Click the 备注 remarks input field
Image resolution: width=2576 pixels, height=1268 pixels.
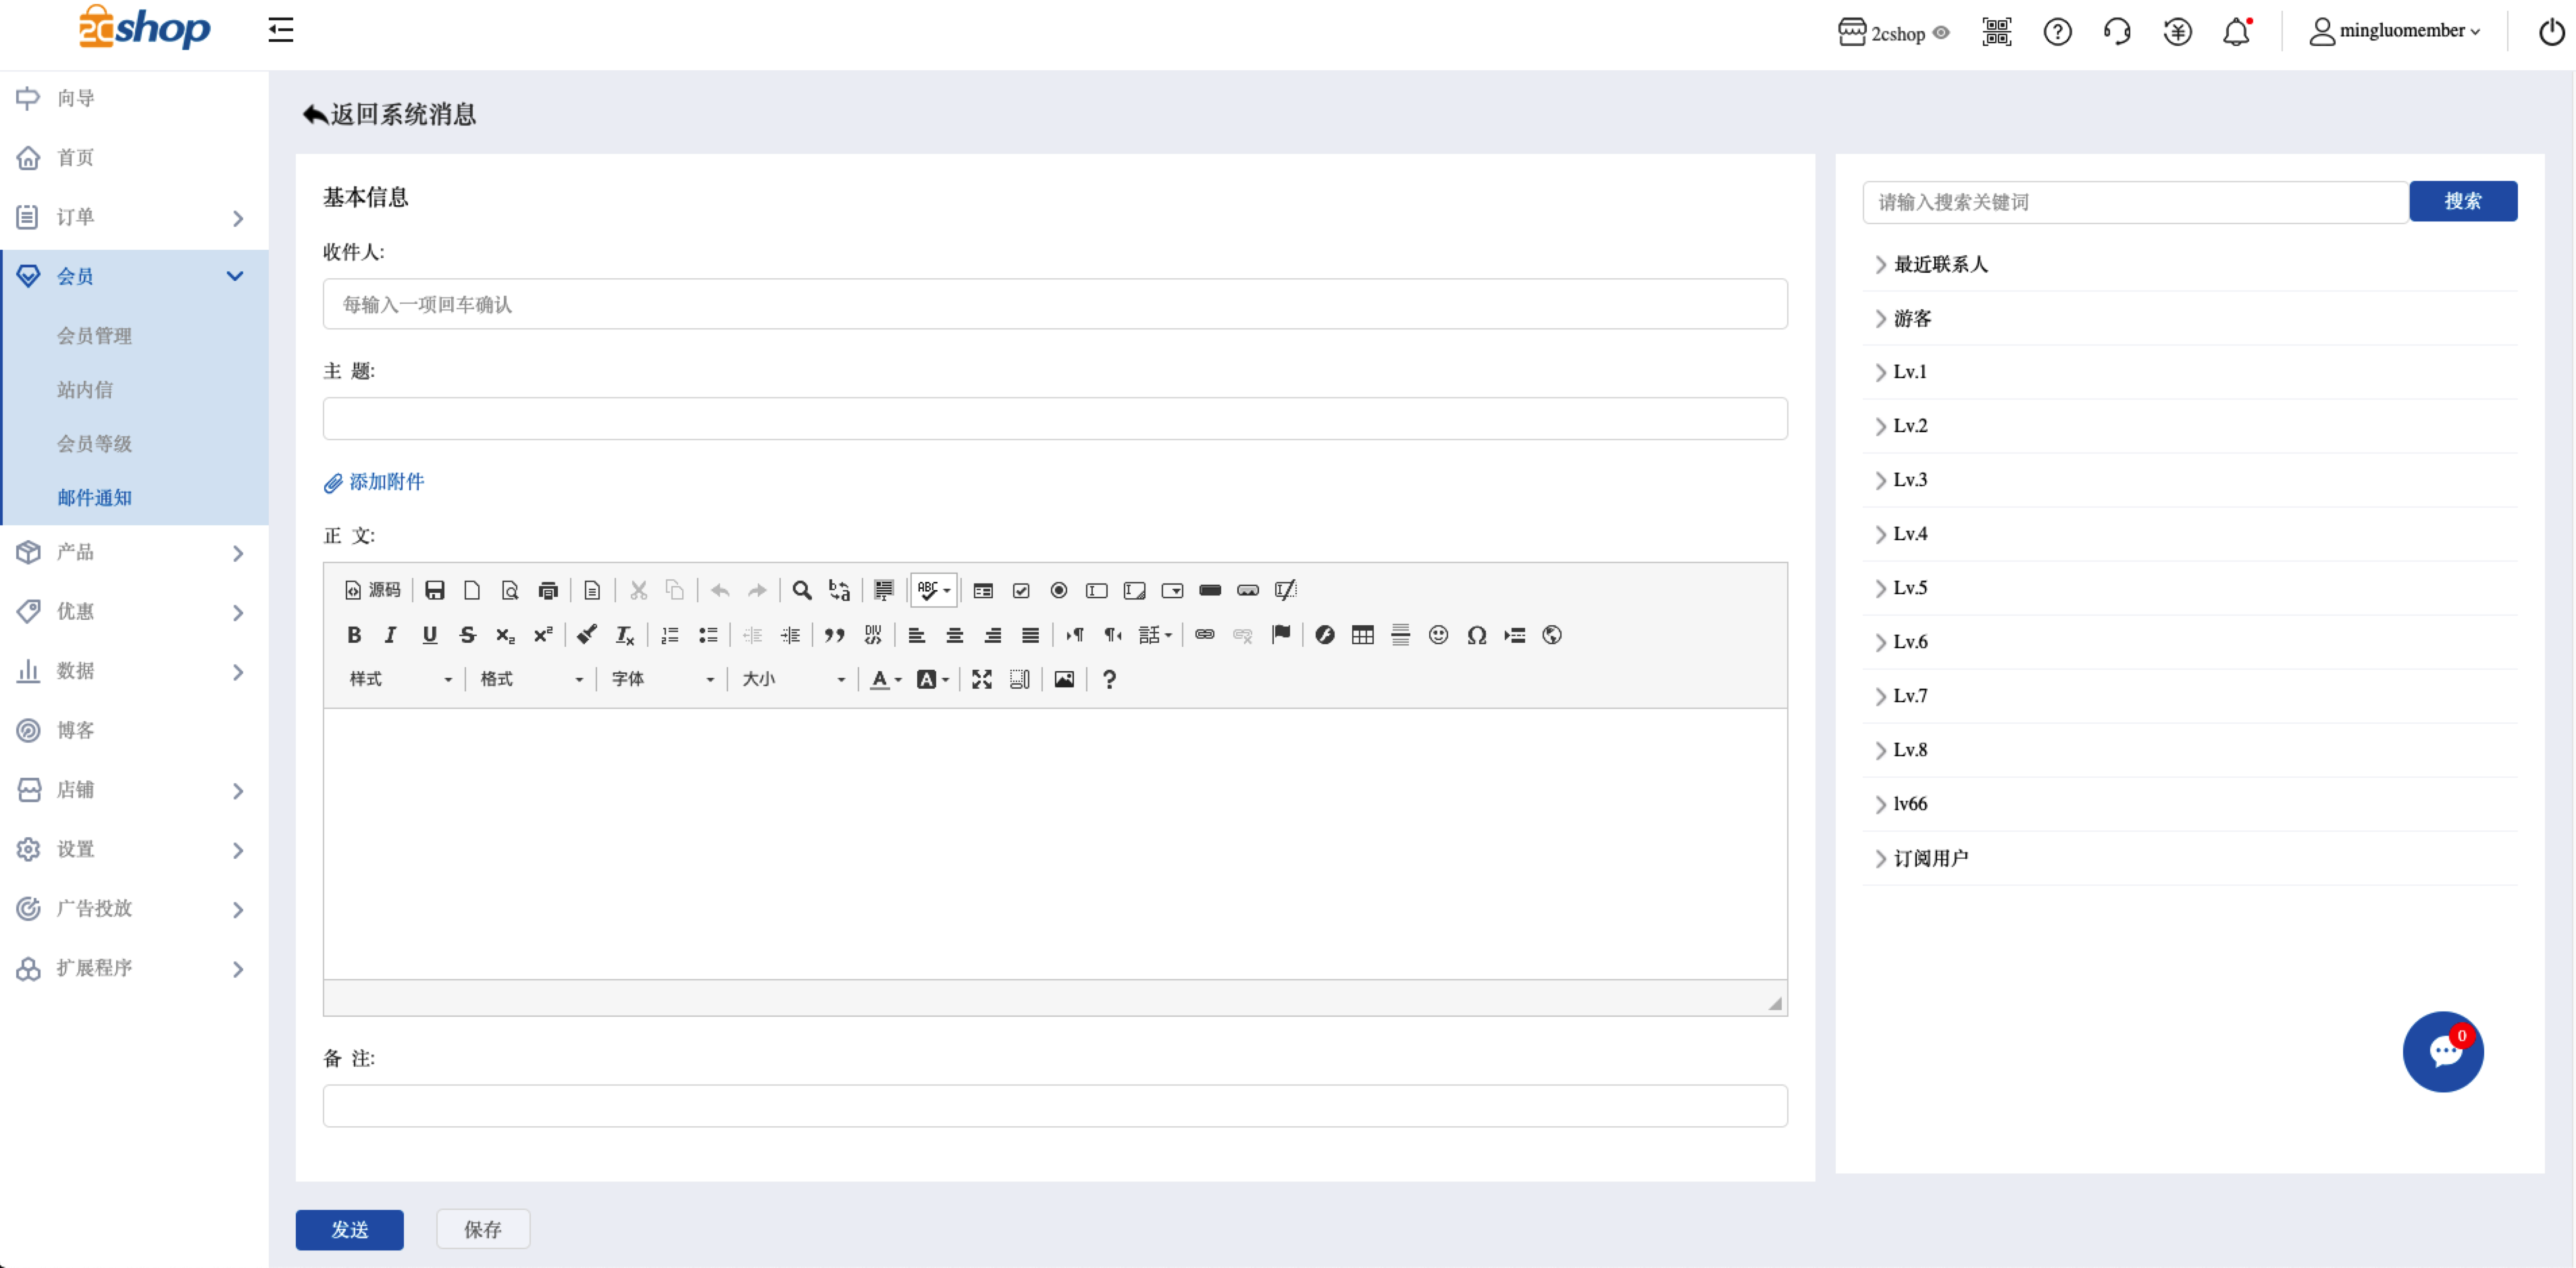click(x=1054, y=1106)
